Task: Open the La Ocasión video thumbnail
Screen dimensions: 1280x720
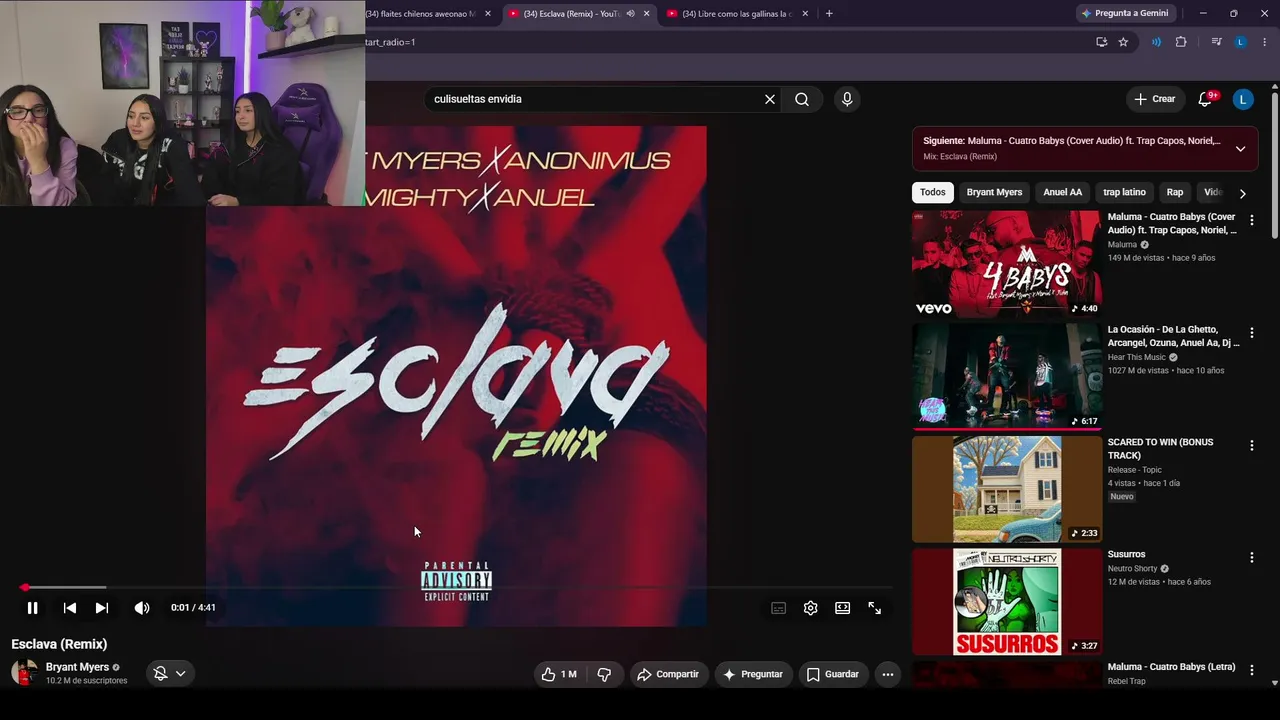Action: (1007, 376)
